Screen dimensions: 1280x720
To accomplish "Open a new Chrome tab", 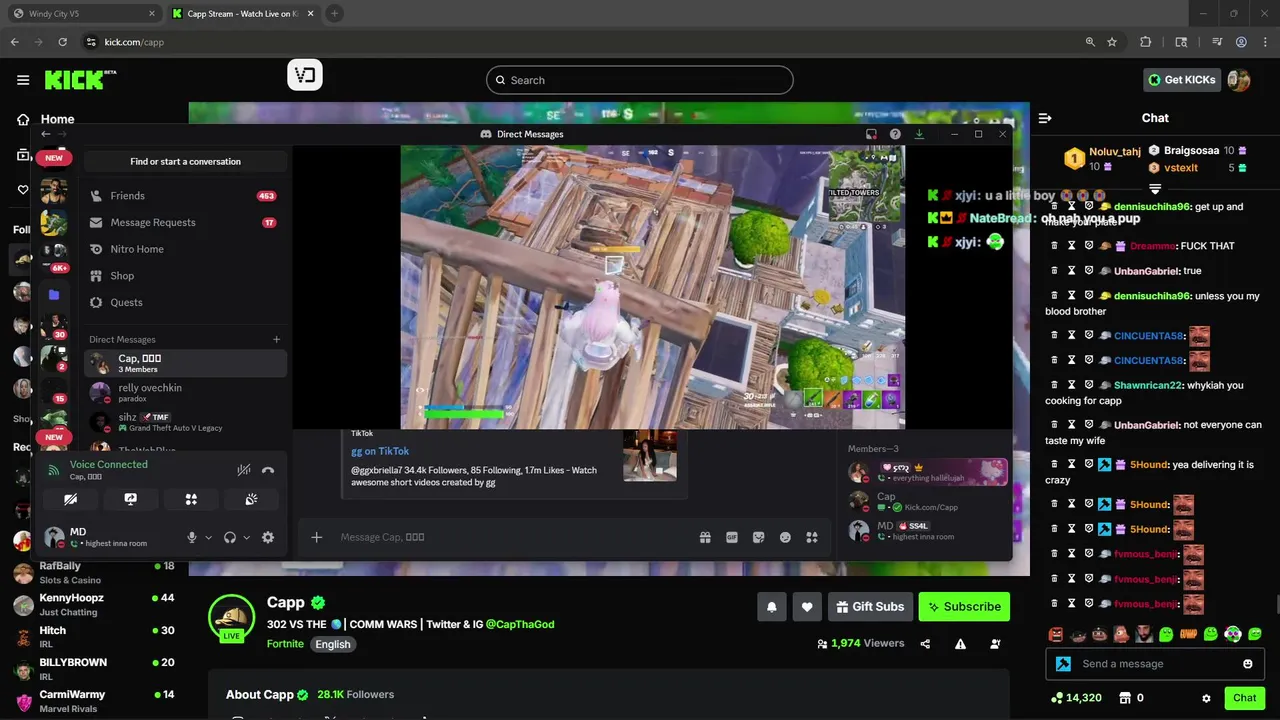I will click(334, 14).
